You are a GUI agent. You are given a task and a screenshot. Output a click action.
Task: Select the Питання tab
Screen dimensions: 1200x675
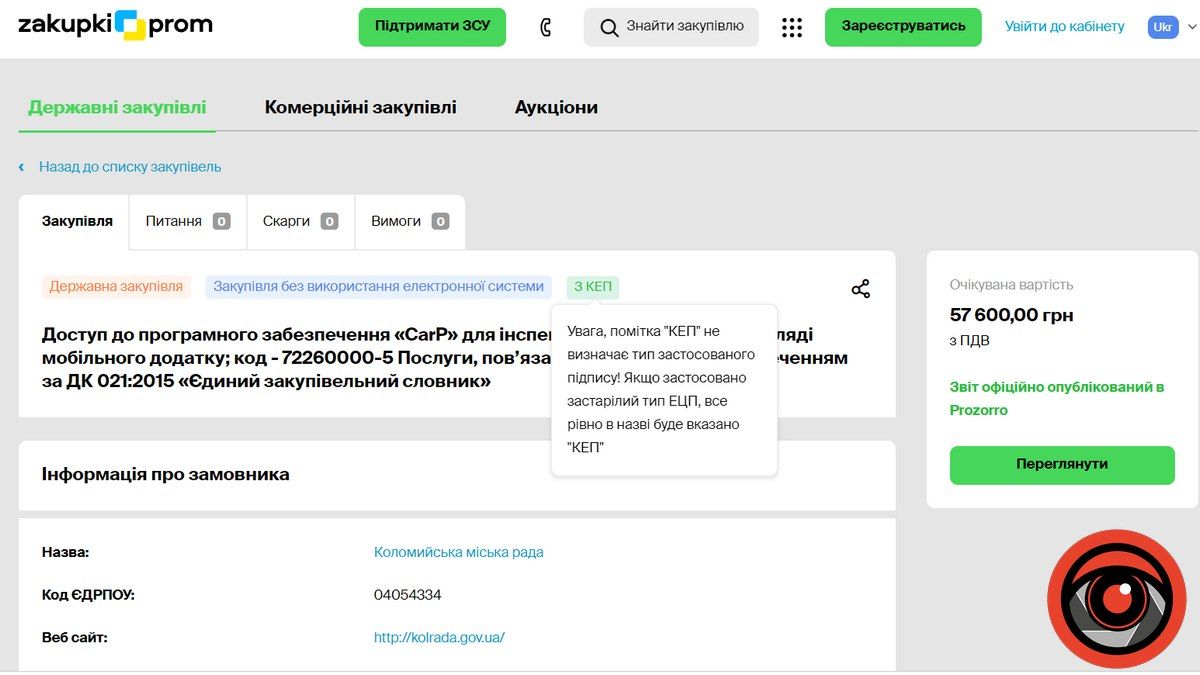pyautogui.click(x=186, y=221)
